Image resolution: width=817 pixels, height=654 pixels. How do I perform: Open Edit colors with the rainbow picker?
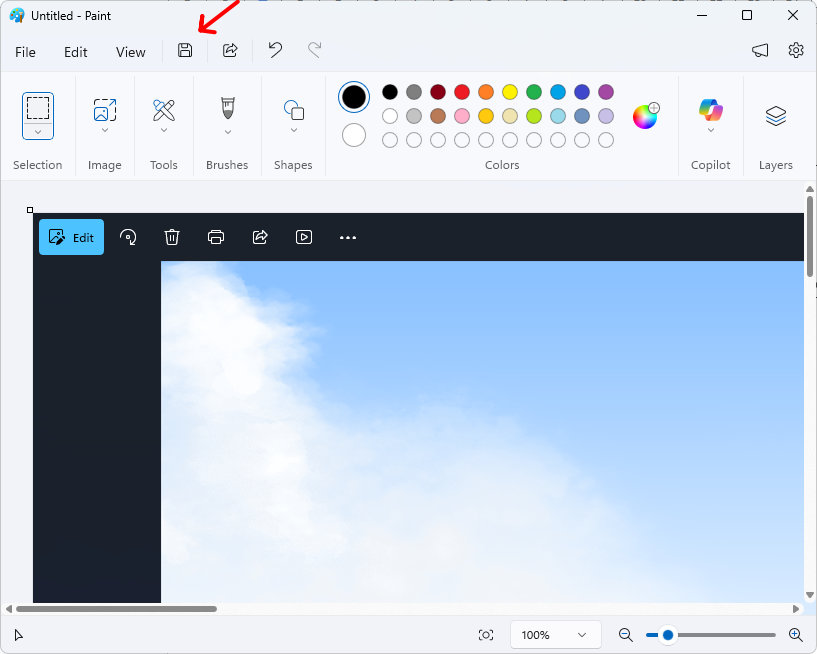[x=644, y=115]
